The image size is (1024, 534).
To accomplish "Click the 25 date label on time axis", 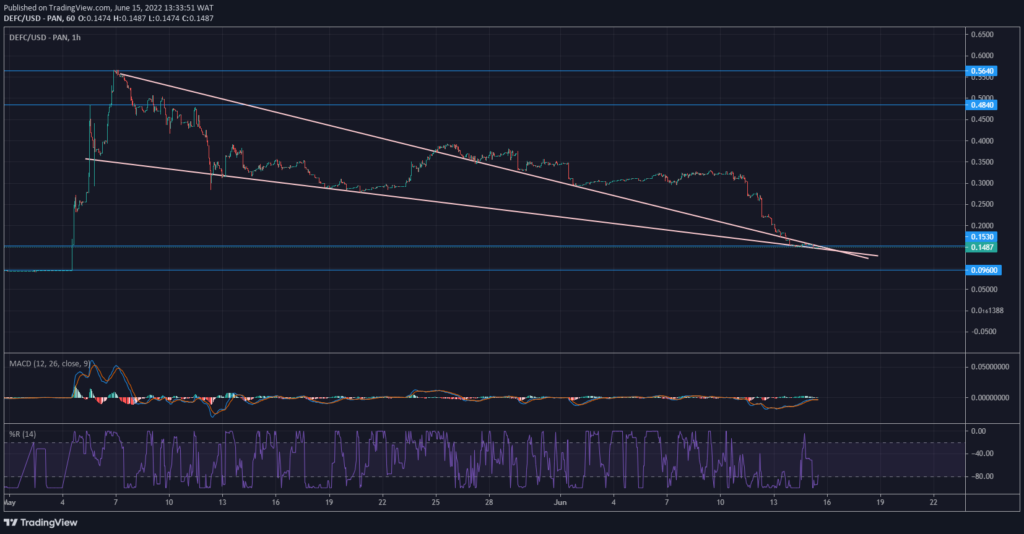I will [x=436, y=502].
